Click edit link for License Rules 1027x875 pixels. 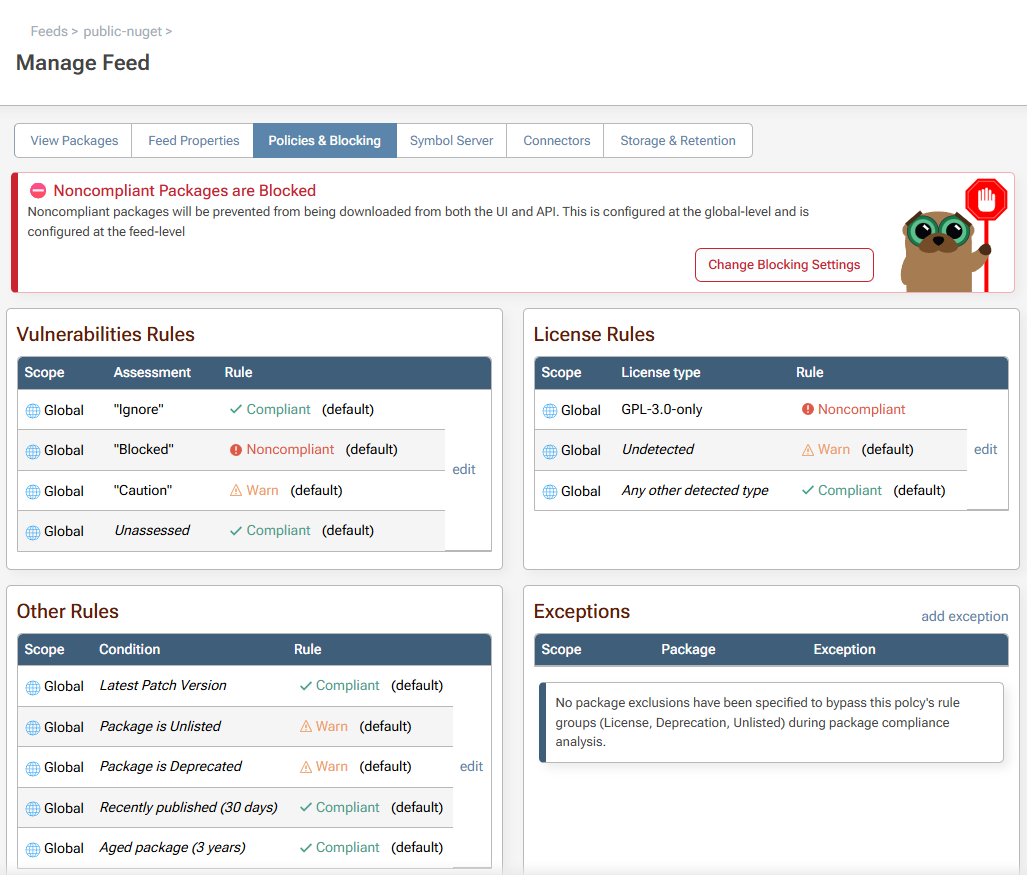[985, 450]
